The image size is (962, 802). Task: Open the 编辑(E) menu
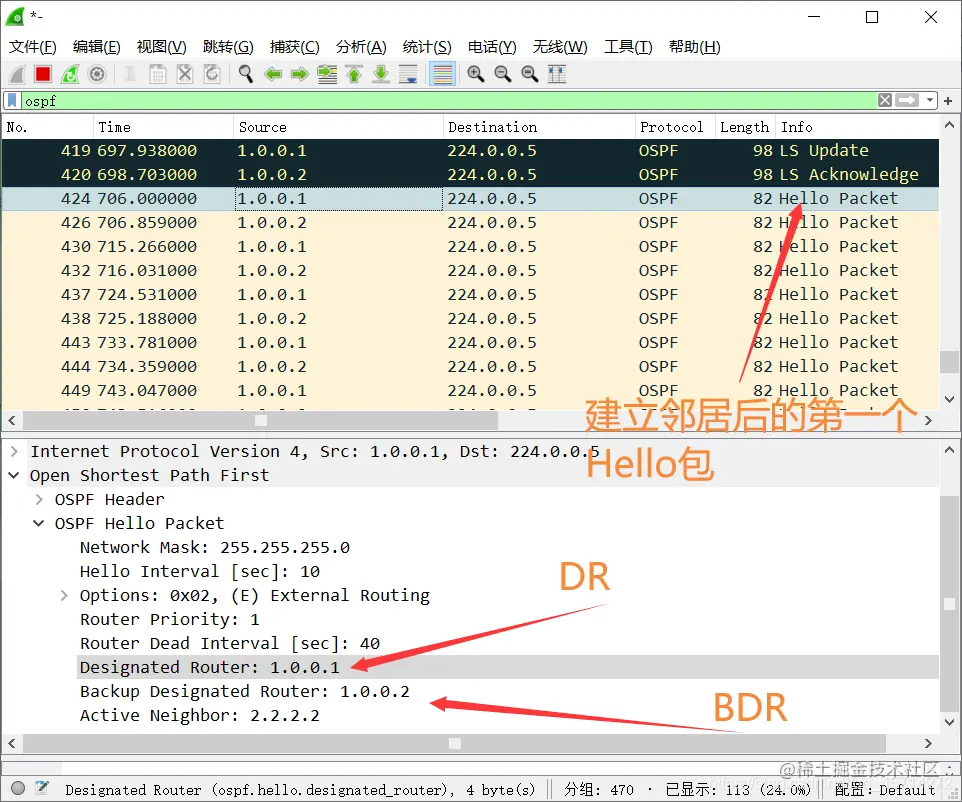pos(96,47)
